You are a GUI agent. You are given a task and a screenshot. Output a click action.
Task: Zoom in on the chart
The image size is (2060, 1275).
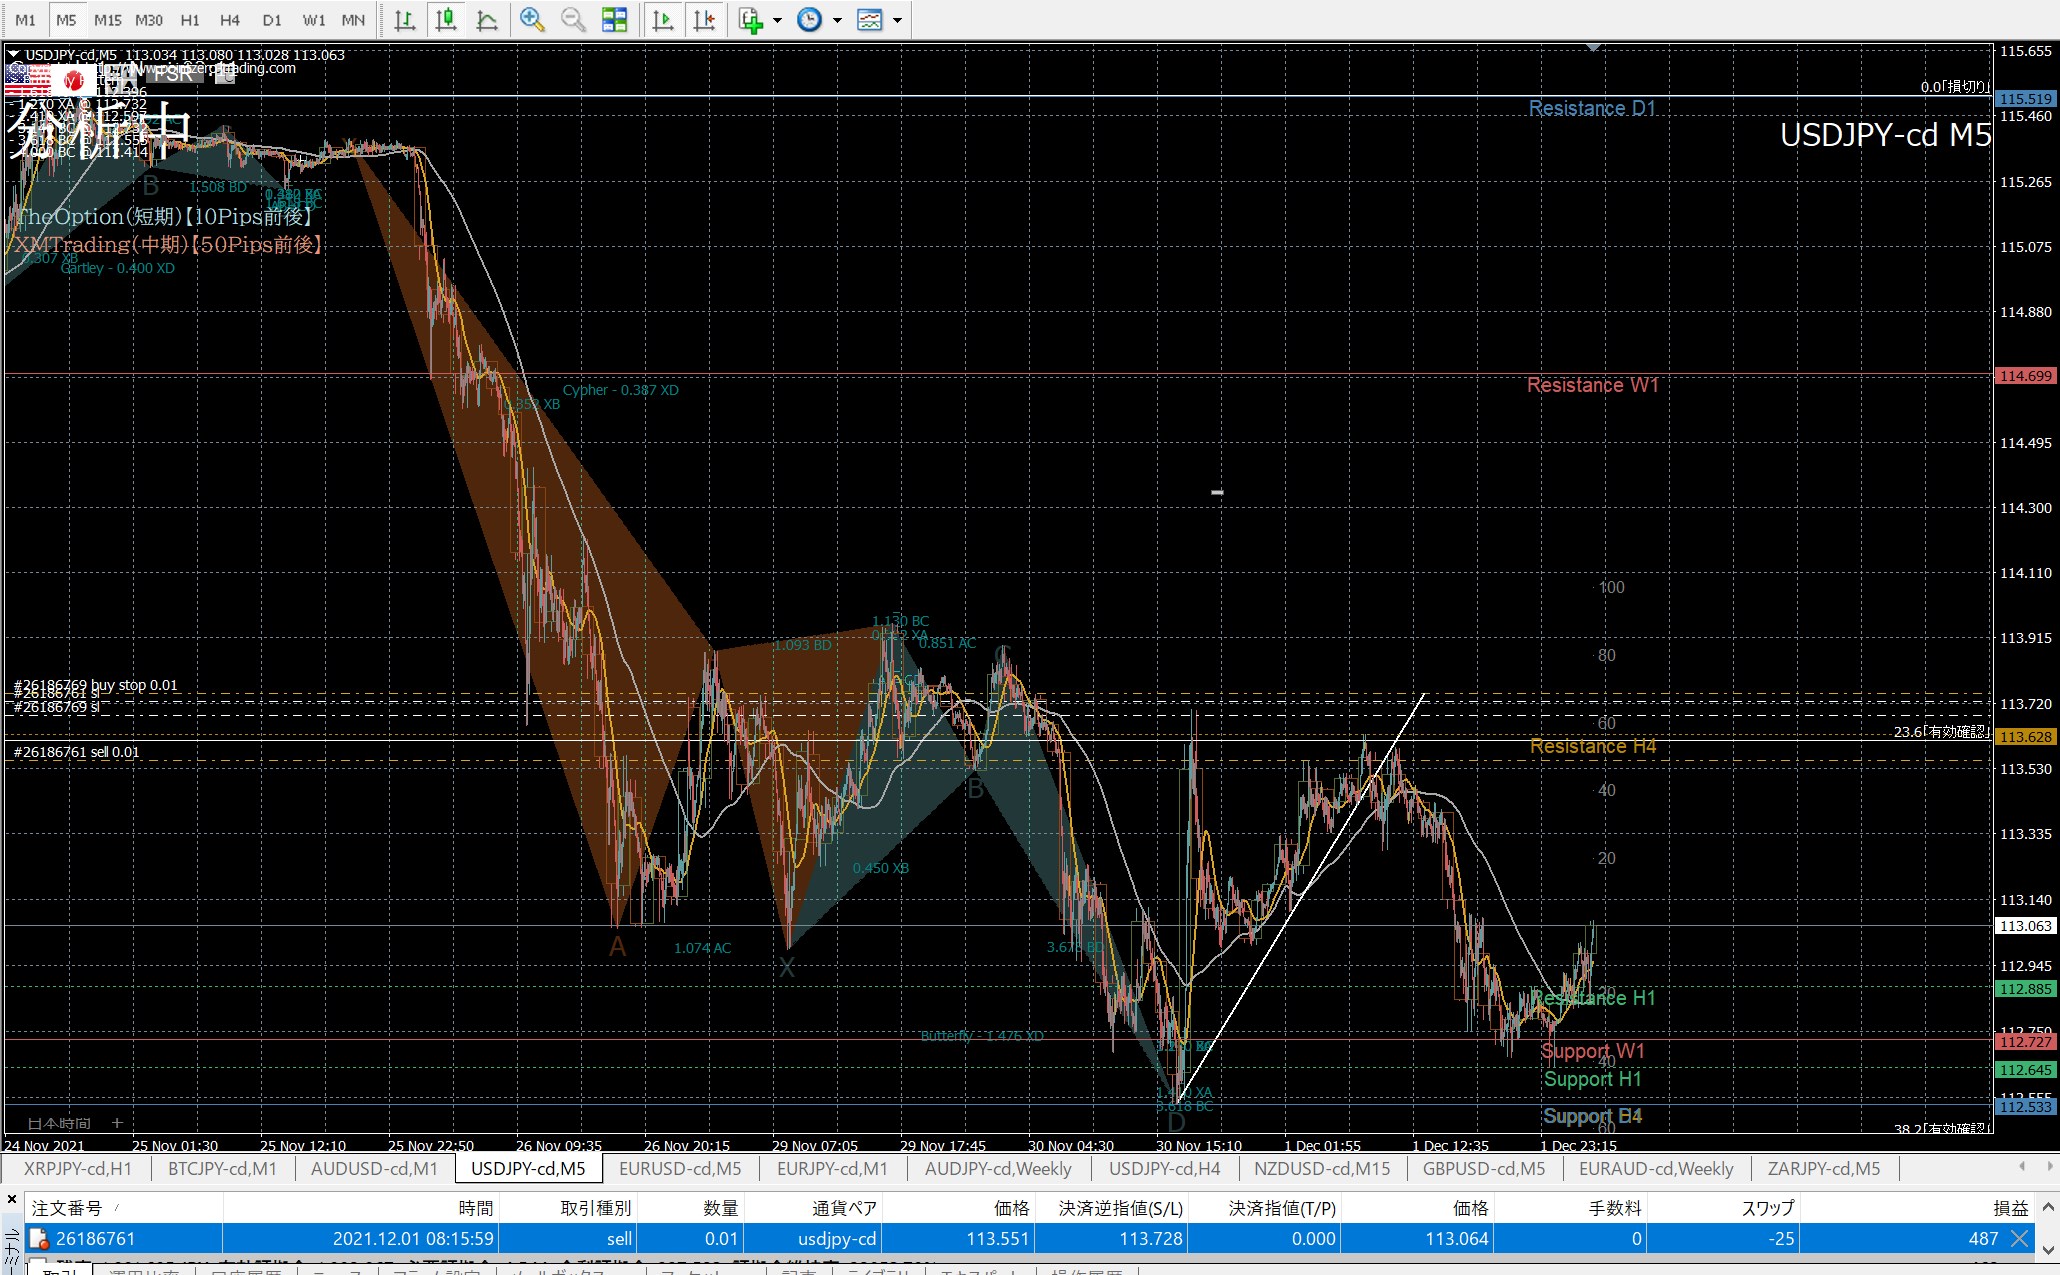pyautogui.click(x=532, y=20)
